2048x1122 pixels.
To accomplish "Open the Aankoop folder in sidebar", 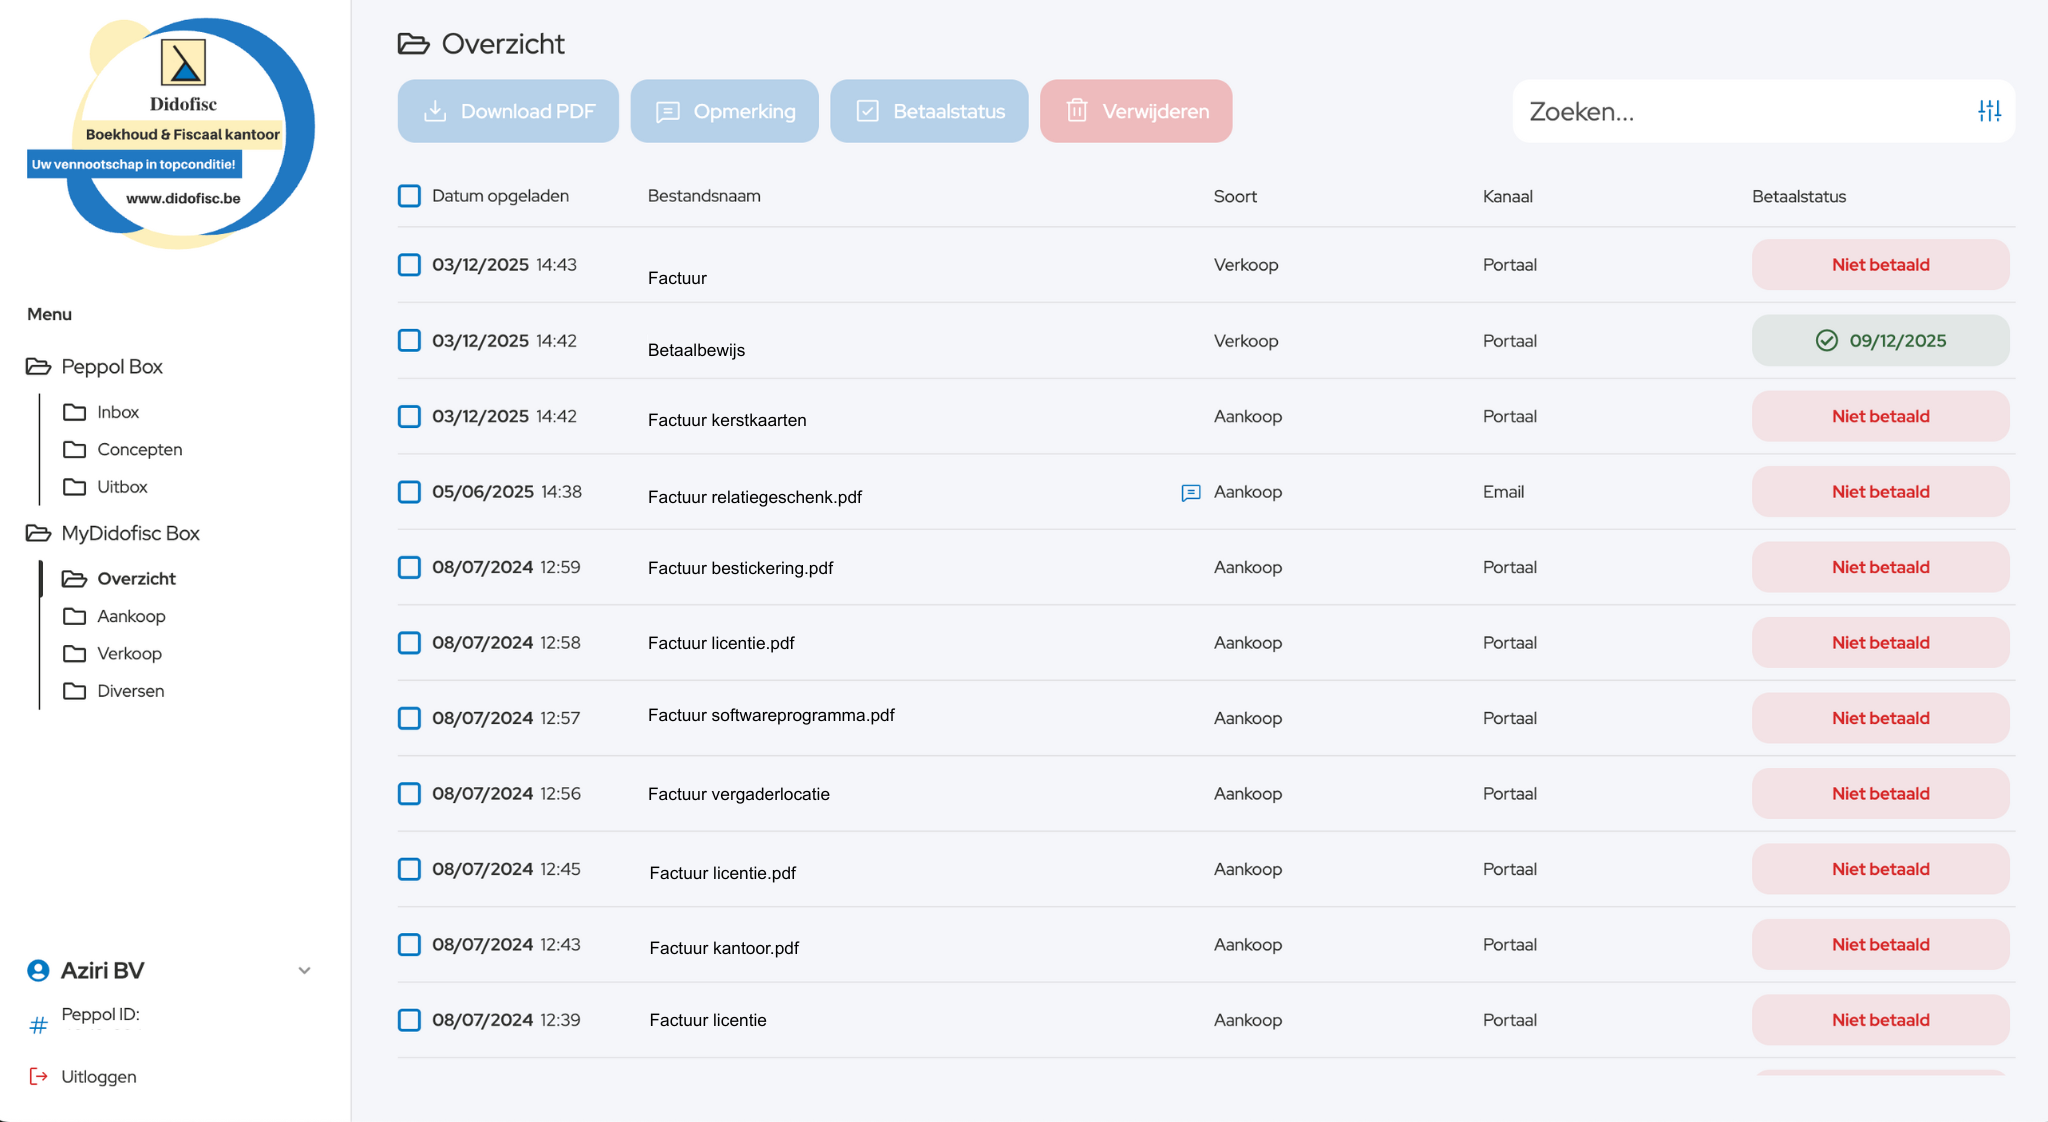I will pyautogui.click(x=131, y=616).
